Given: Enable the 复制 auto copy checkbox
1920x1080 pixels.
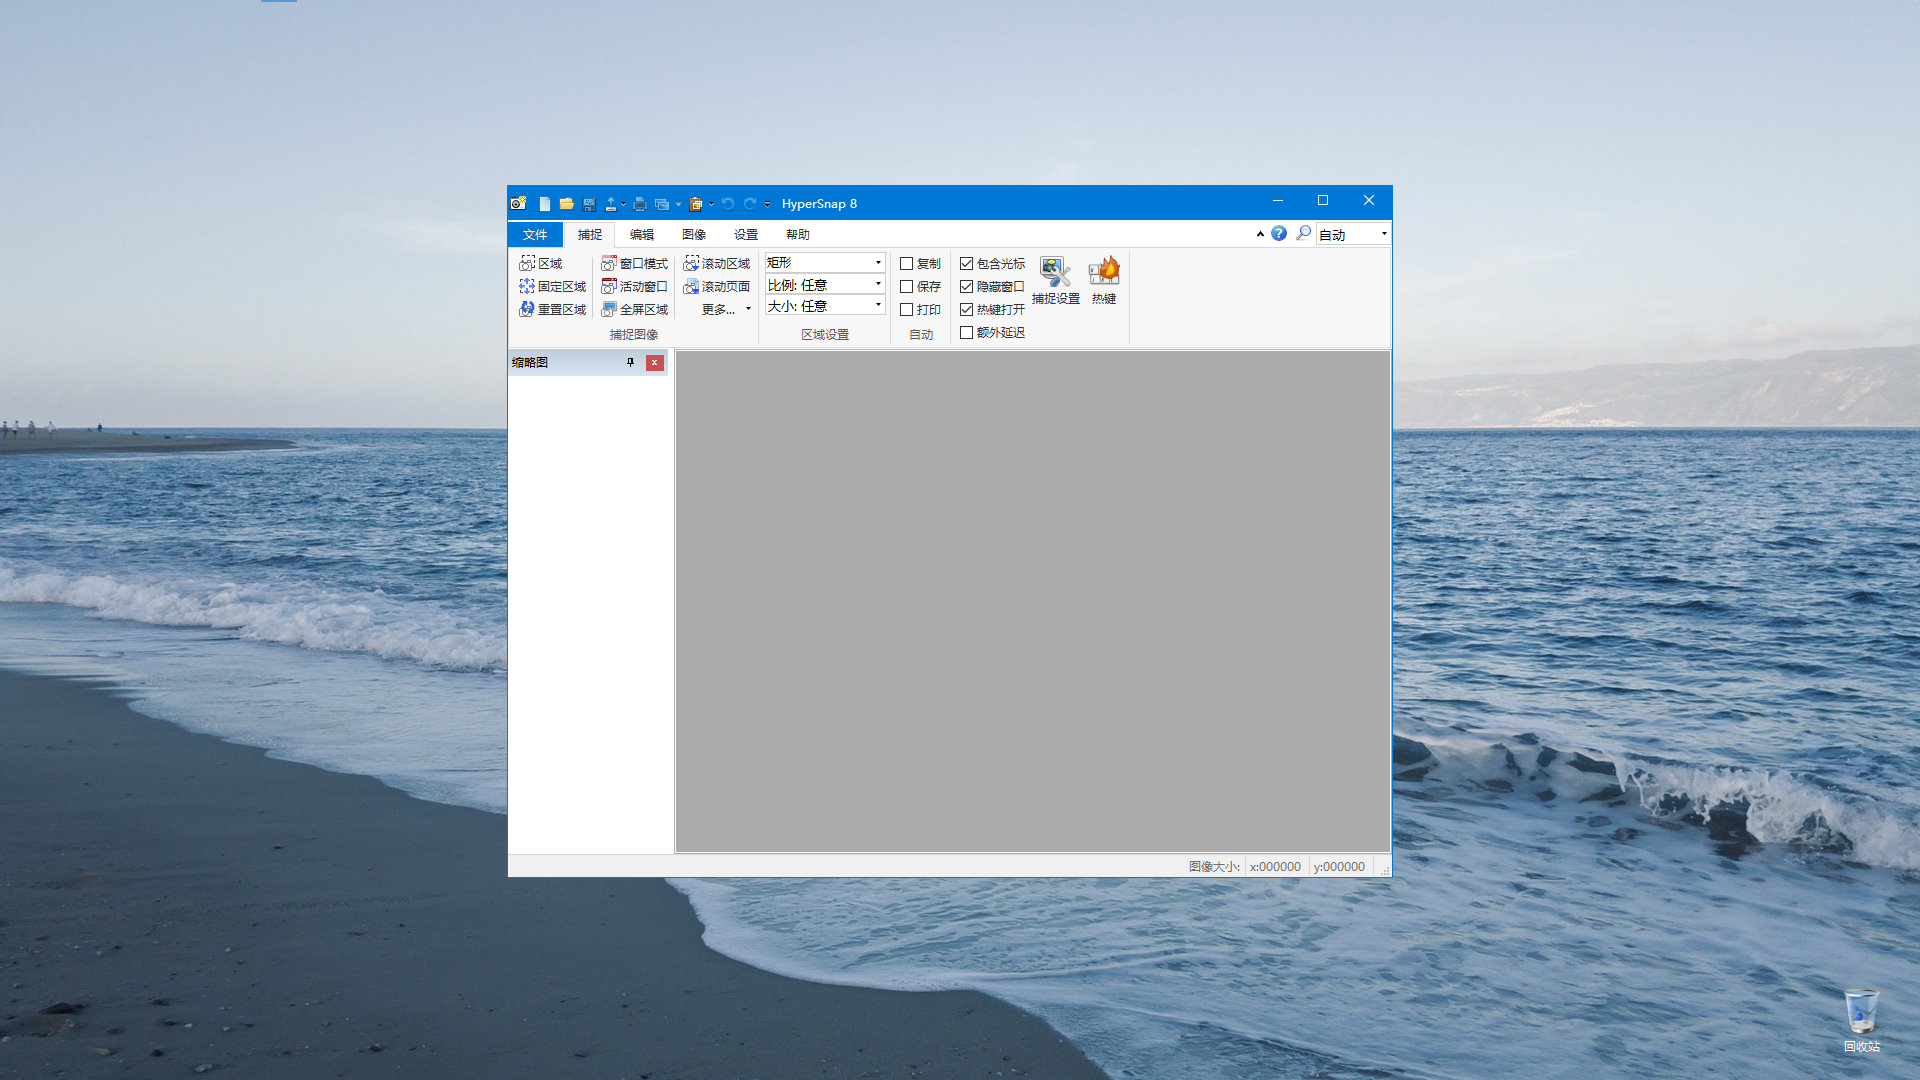Looking at the screenshot, I should tap(906, 263).
